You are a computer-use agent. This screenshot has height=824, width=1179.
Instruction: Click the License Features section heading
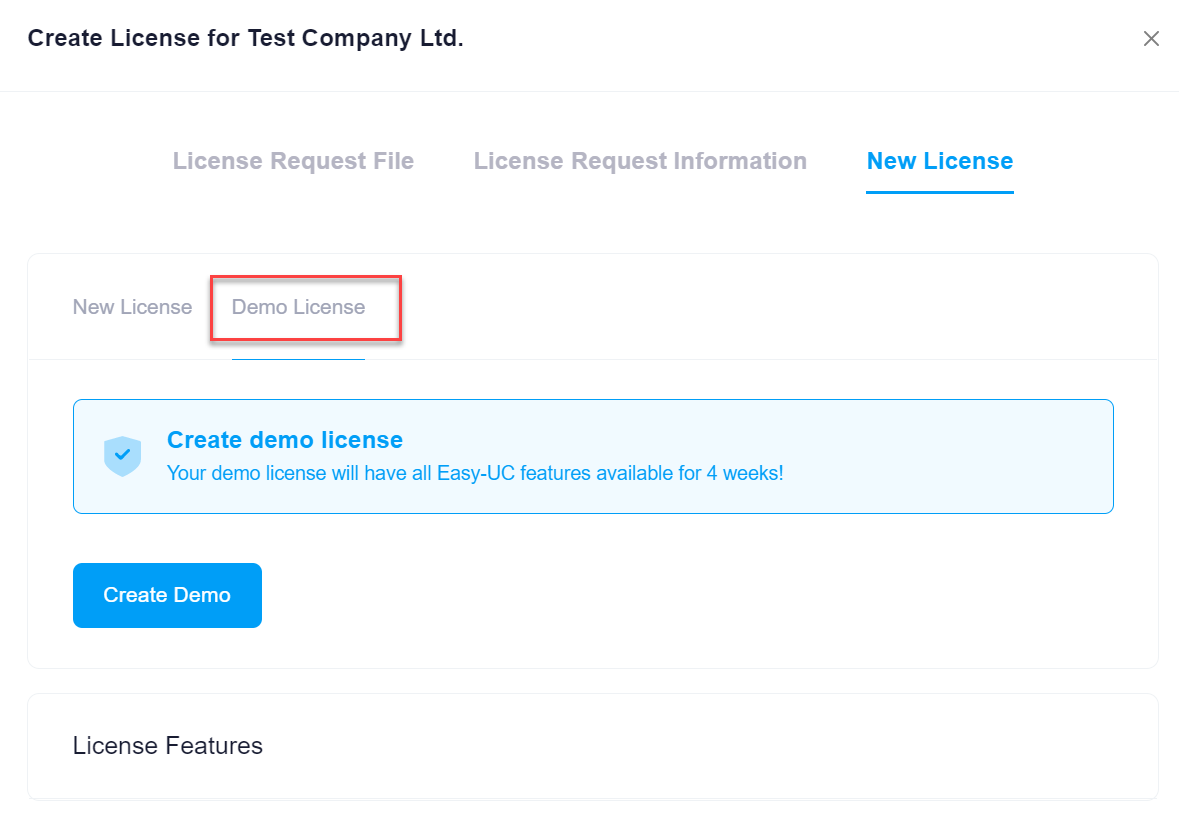tap(168, 746)
